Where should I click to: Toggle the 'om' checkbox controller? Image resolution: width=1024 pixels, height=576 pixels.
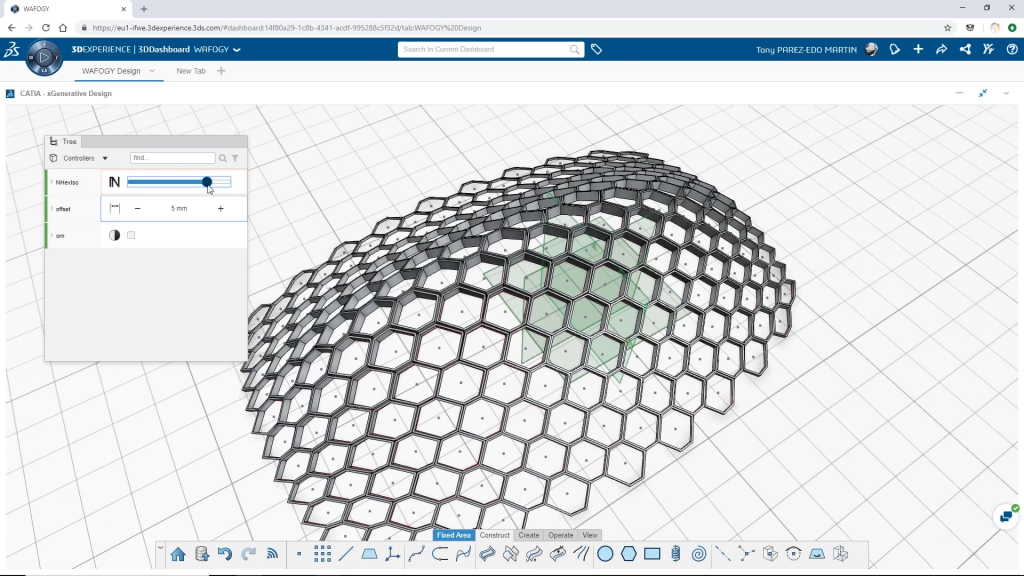click(x=131, y=235)
